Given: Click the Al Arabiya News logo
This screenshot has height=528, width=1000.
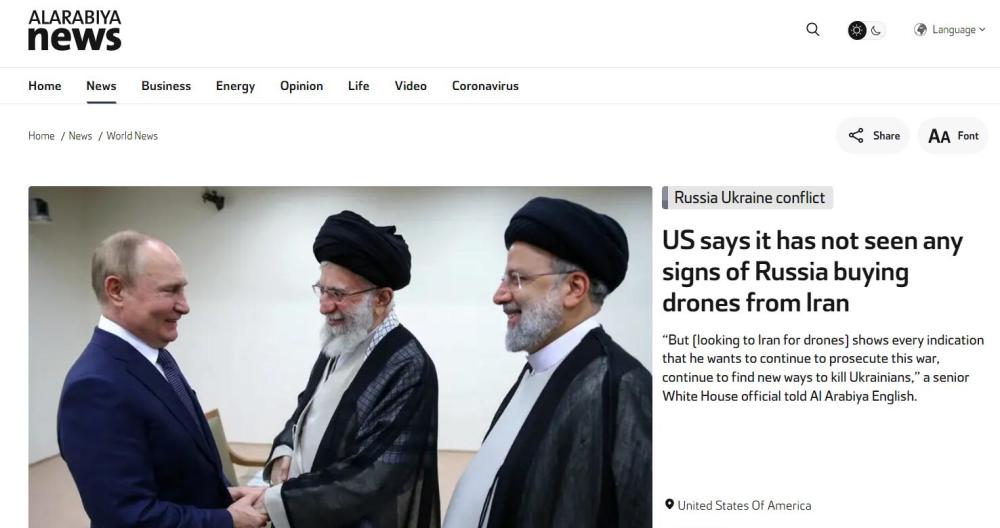Looking at the screenshot, I should pos(75,30).
